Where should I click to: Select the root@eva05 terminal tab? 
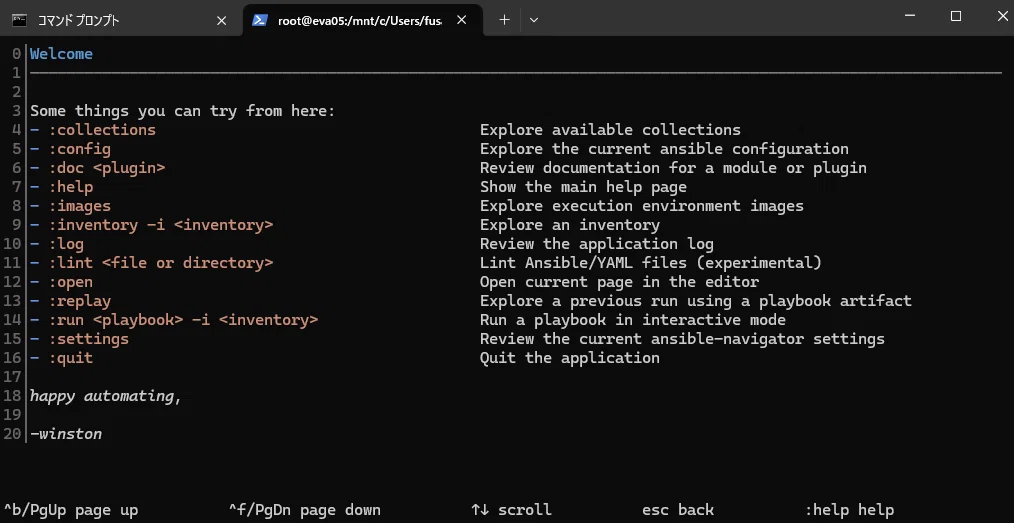click(361, 21)
